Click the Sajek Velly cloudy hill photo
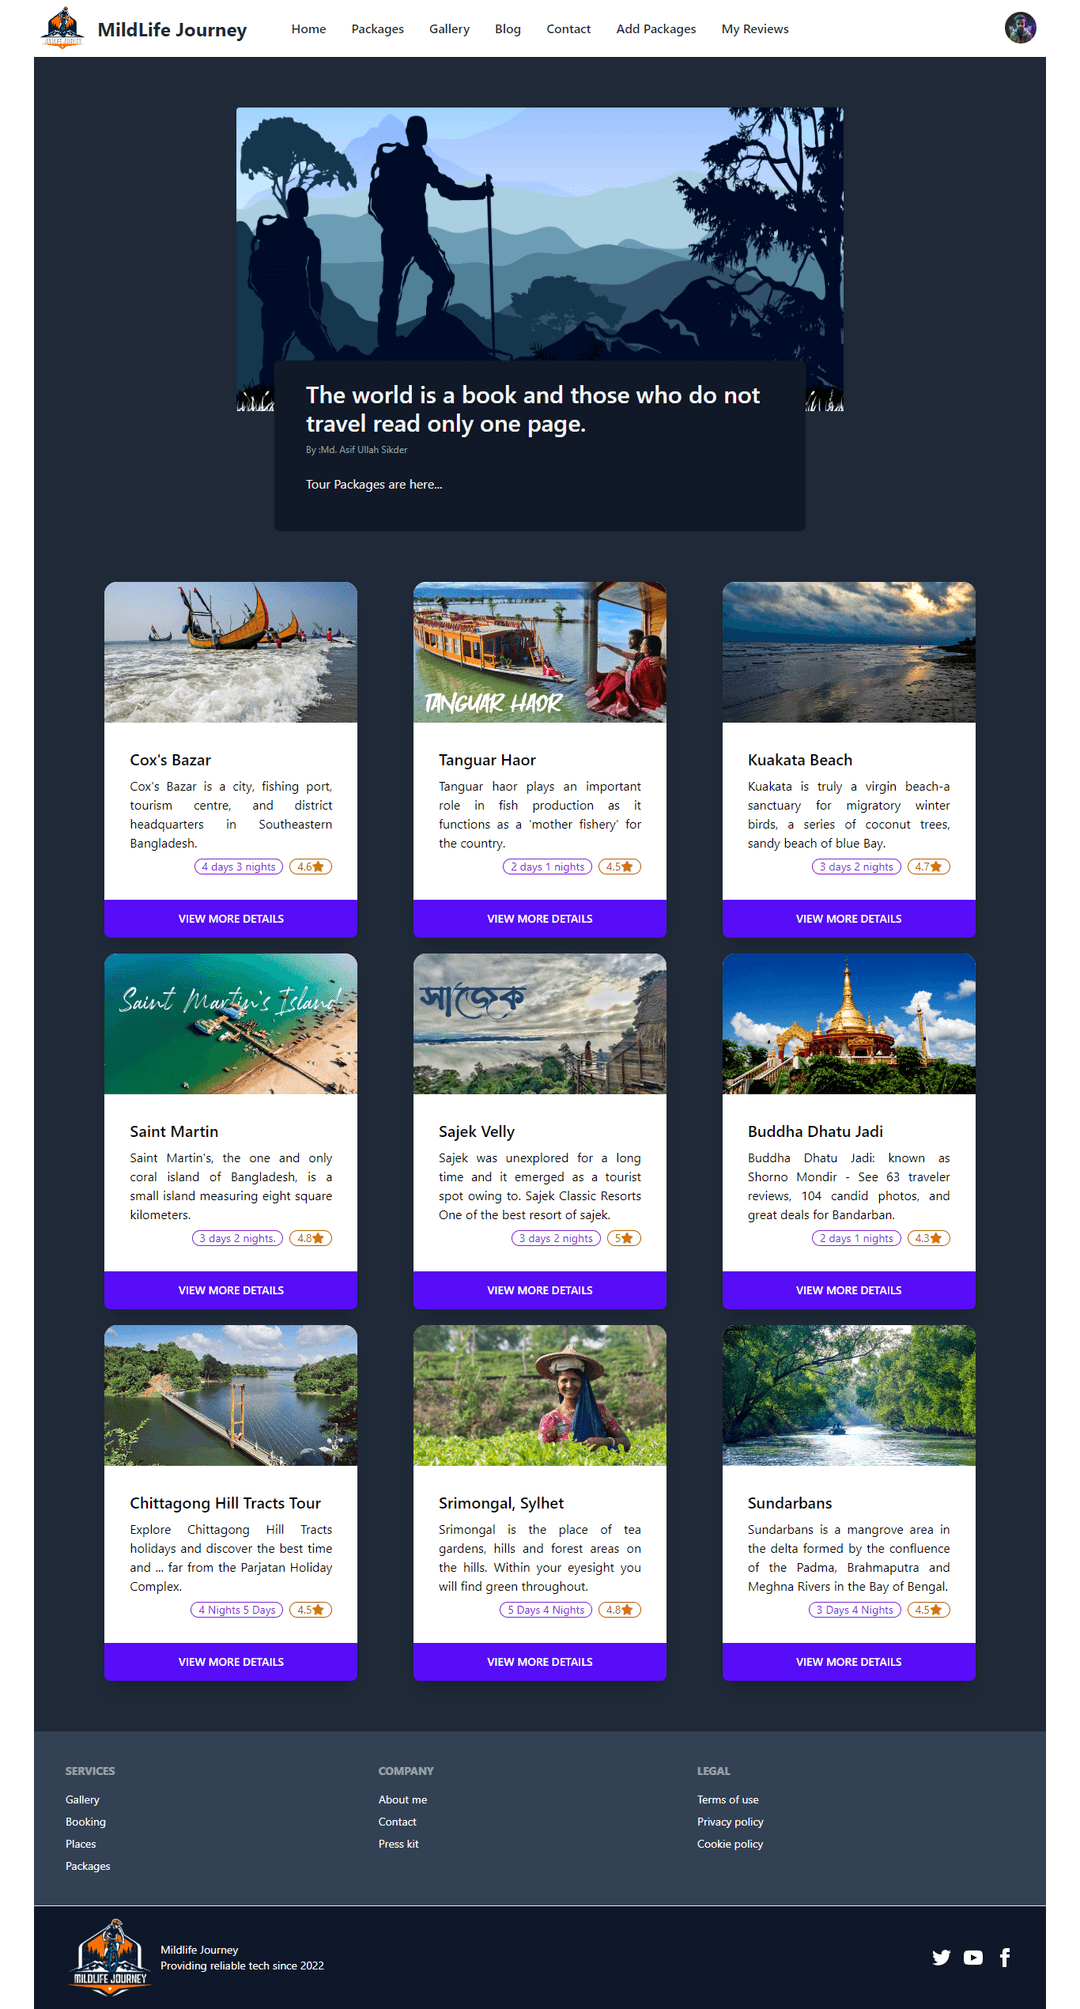The image size is (1080, 2009). (540, 1024)
